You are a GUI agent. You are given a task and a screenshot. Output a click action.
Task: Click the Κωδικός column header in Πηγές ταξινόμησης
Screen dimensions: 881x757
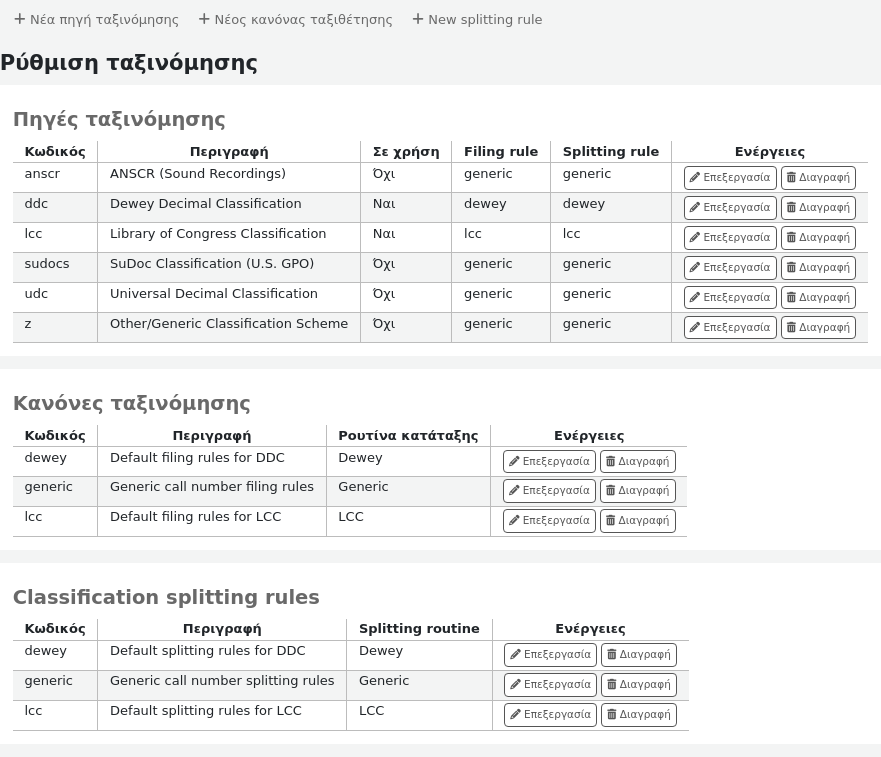coord(55,152)
